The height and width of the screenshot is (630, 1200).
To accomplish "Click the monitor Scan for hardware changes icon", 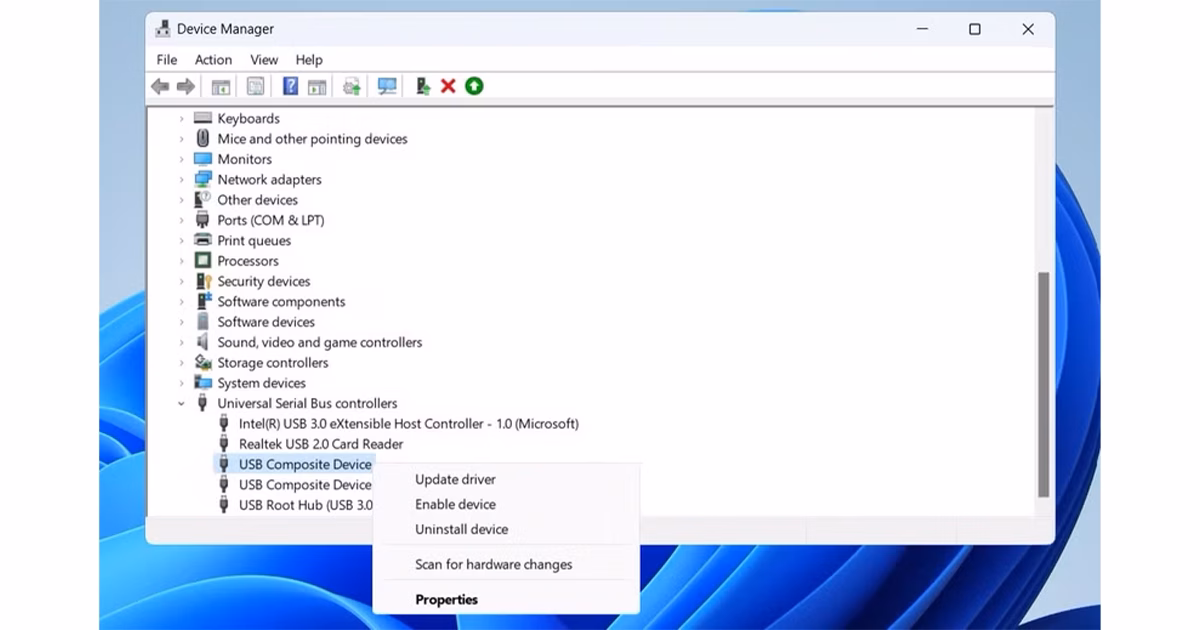I will click(387, 87).
